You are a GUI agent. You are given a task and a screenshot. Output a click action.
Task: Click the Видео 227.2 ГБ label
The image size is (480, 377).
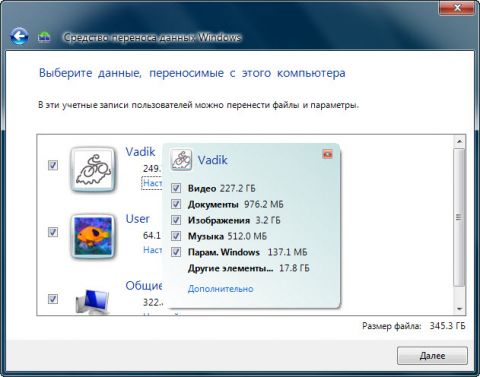pos(222,188)
